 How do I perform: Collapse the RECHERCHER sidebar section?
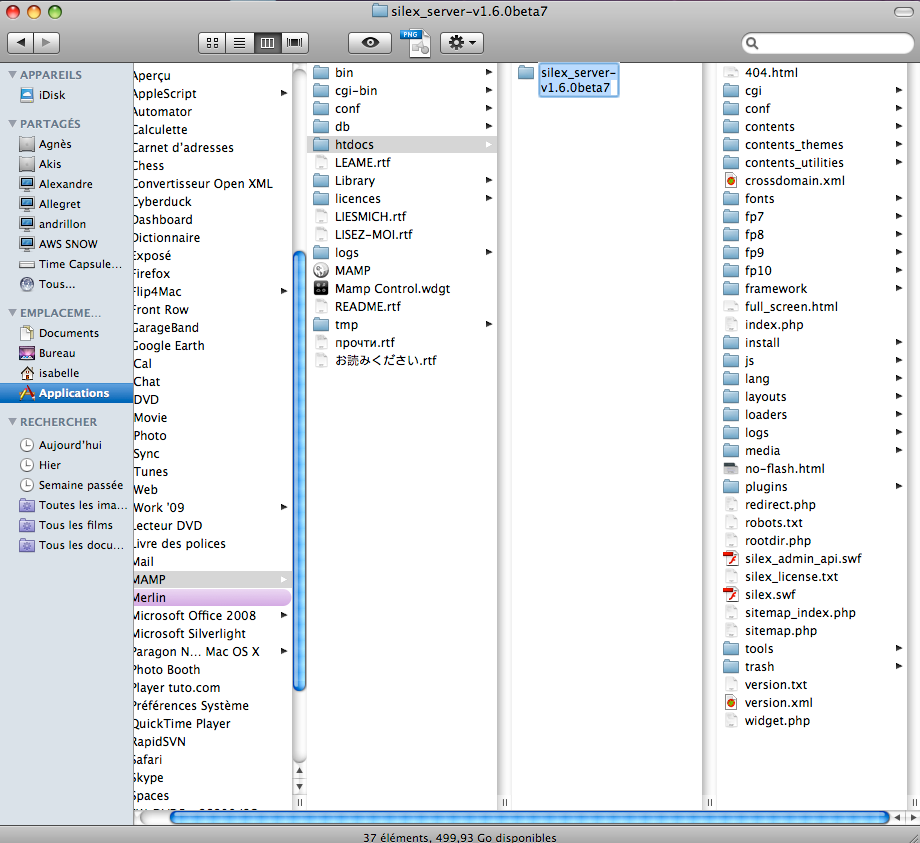(12, 422)
